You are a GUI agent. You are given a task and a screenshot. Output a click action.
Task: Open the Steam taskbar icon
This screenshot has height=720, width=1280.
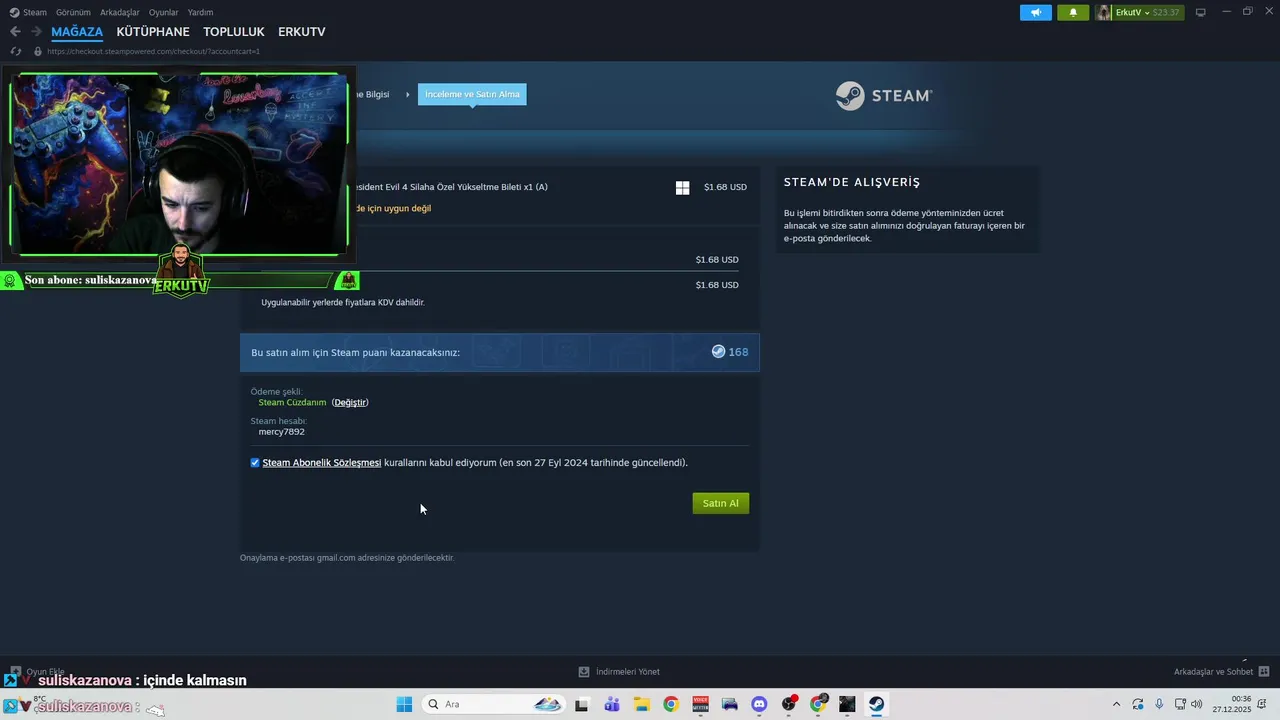pos(876,704)
